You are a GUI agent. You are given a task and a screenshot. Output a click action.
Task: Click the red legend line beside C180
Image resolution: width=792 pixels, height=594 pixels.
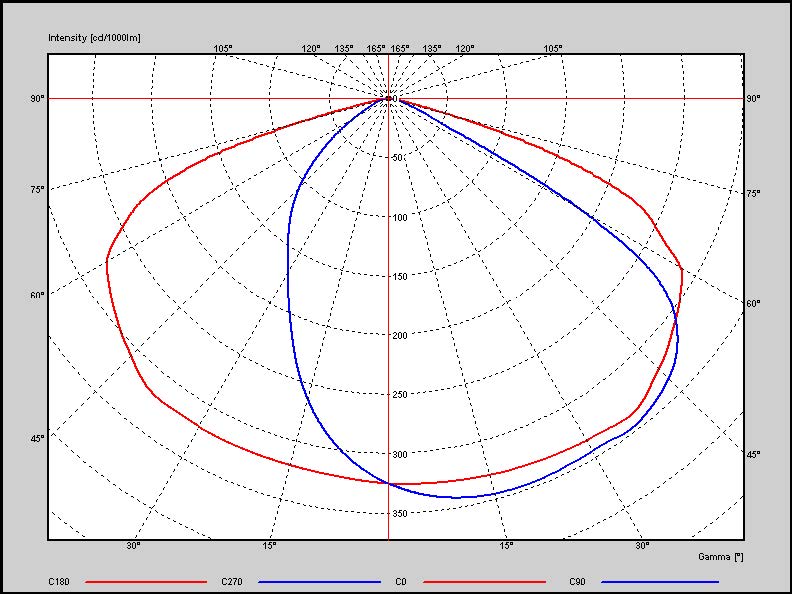[146, 582]
